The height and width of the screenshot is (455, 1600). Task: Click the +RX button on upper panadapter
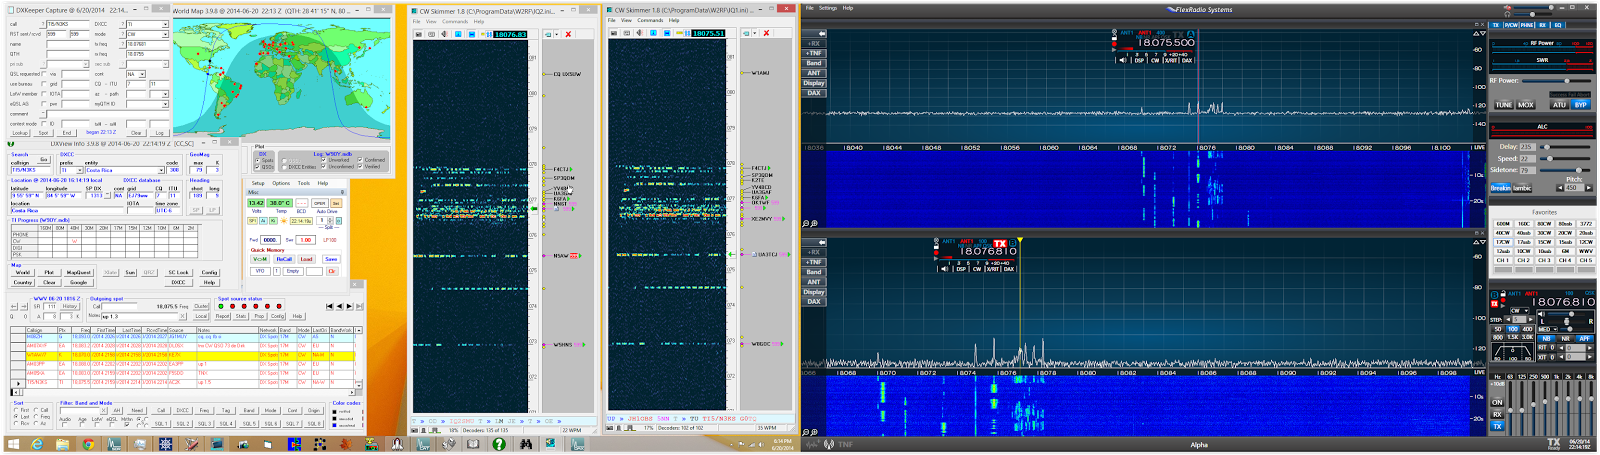[x=814, y=43]
